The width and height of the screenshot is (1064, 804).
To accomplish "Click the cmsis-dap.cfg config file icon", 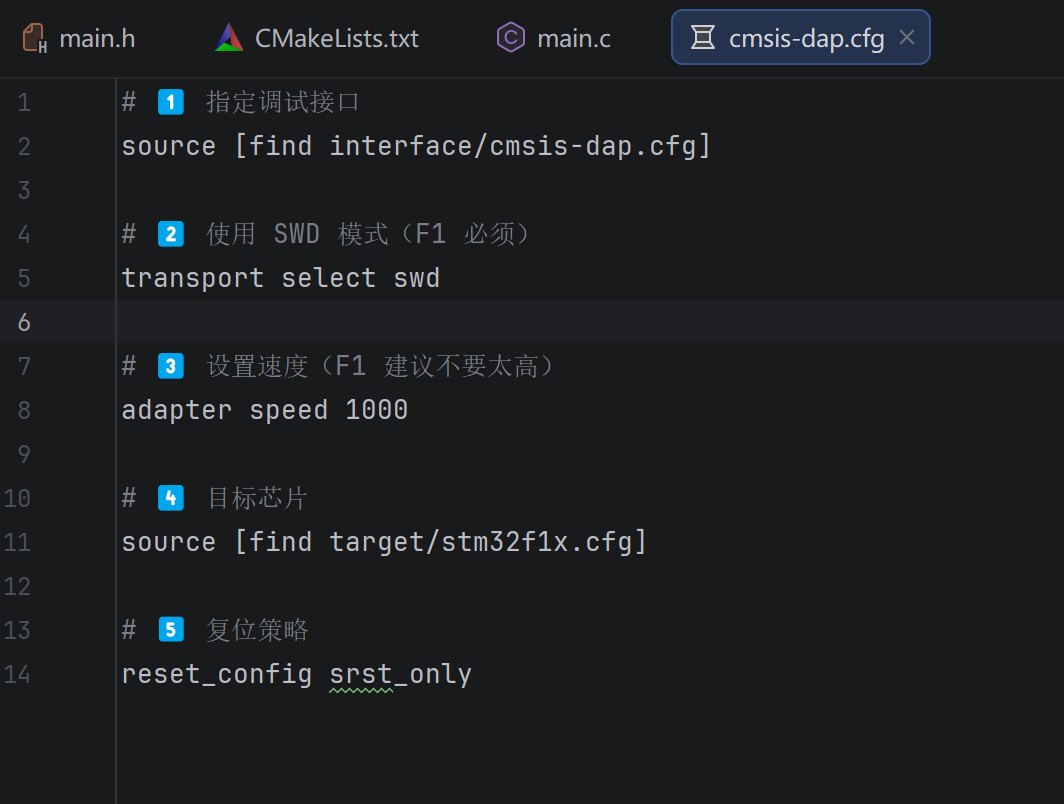I will [702, 37].
